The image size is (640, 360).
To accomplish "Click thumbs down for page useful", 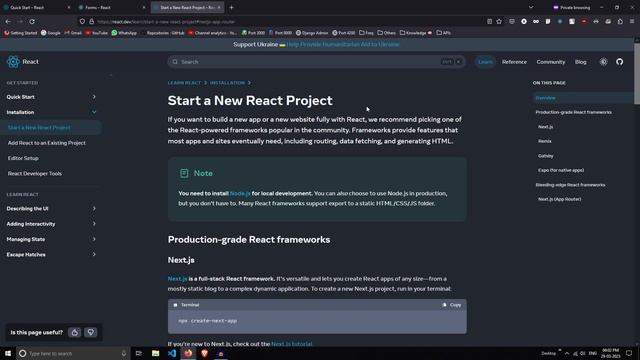I will pos(91,333).
